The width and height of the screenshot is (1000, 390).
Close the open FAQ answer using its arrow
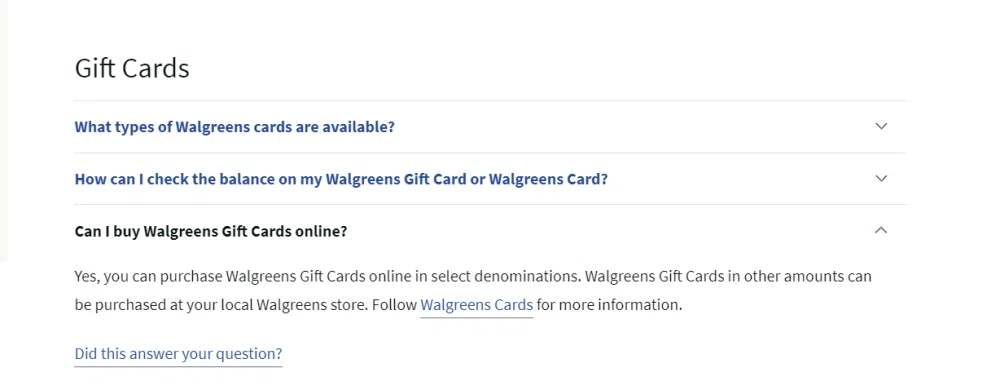tap(881, 230)
